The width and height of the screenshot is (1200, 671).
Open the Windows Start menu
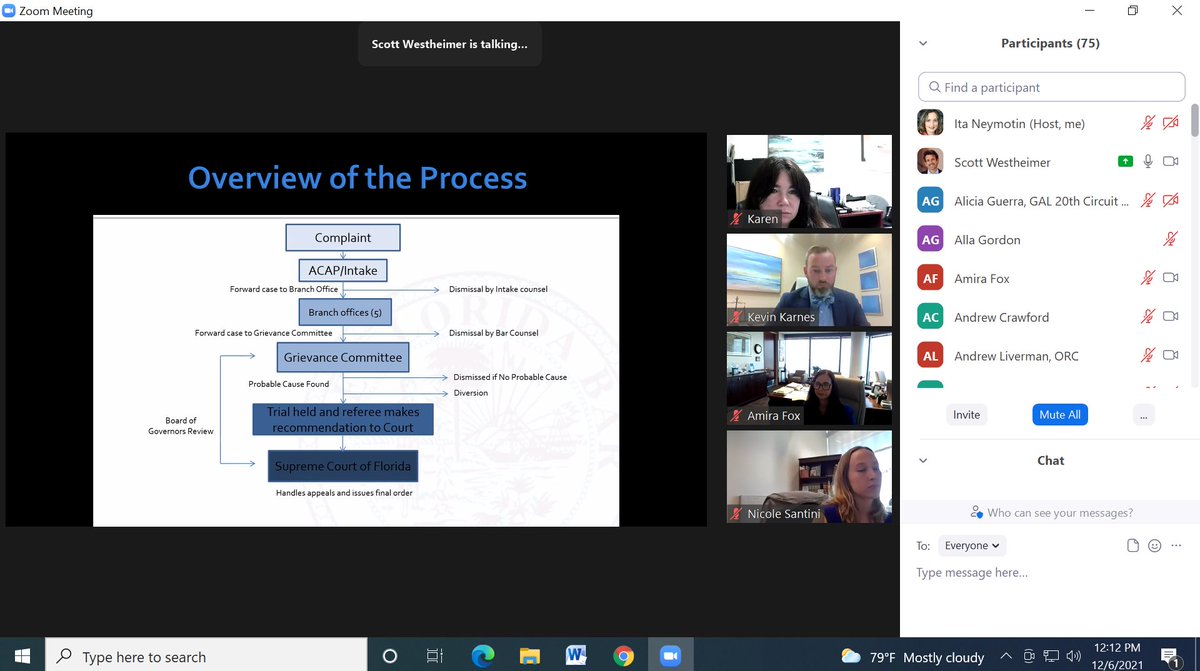tap(23, 656)
